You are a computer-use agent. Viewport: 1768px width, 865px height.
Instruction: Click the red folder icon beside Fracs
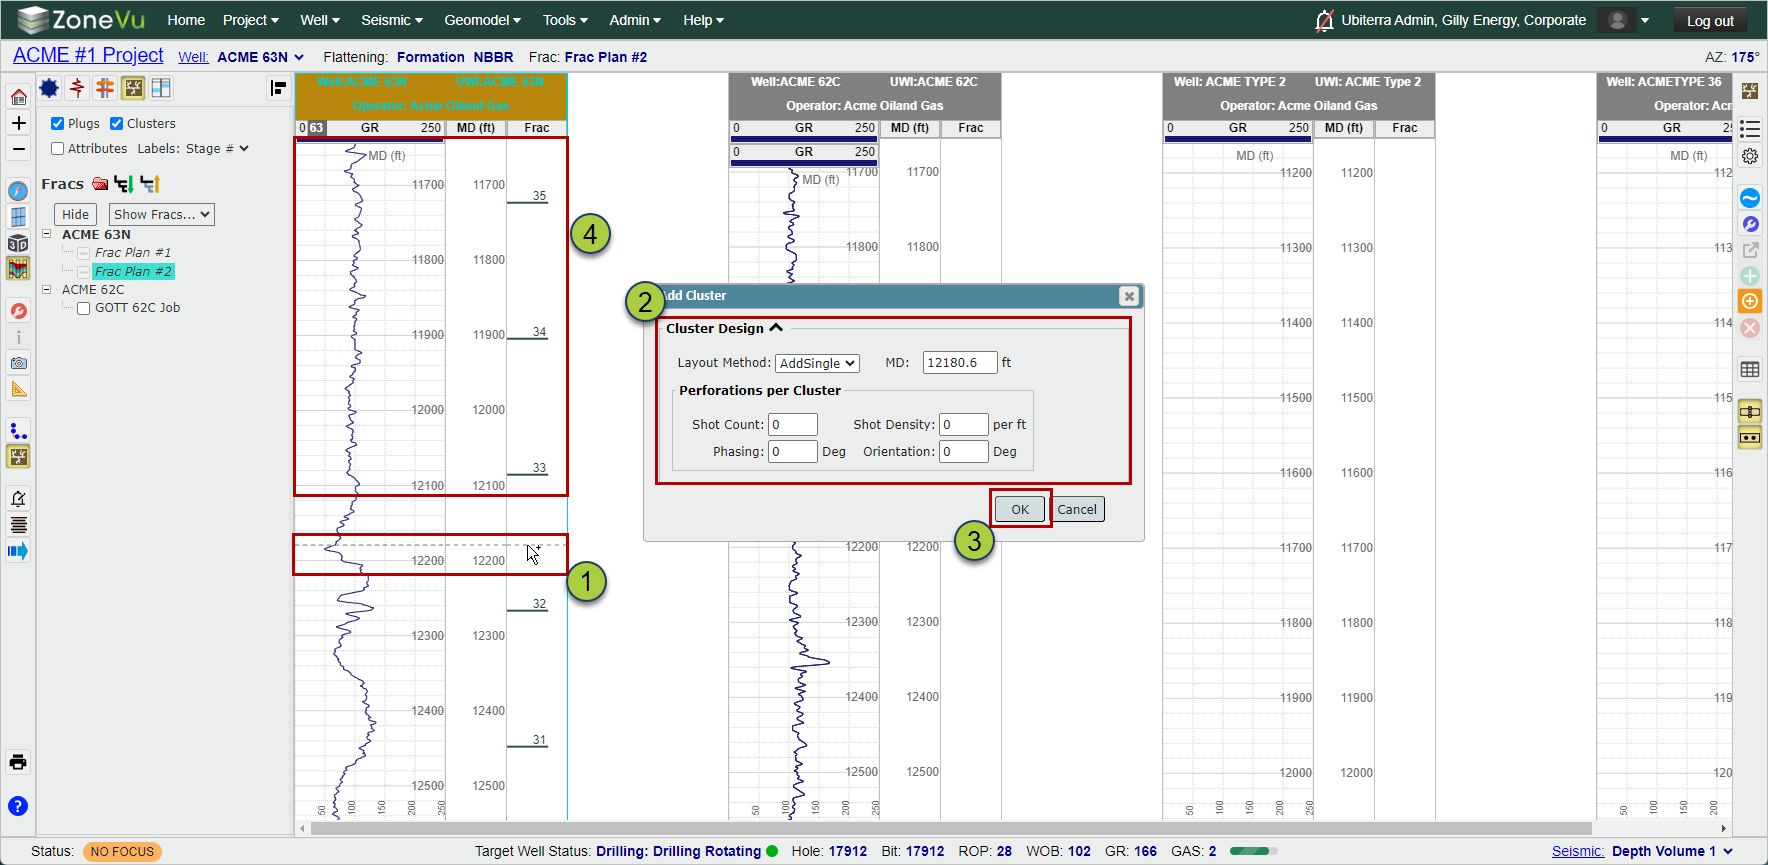tap(100, 184)
